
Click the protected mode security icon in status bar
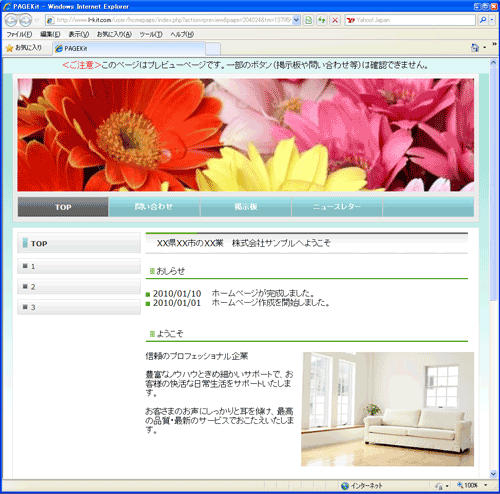(439, 486)
